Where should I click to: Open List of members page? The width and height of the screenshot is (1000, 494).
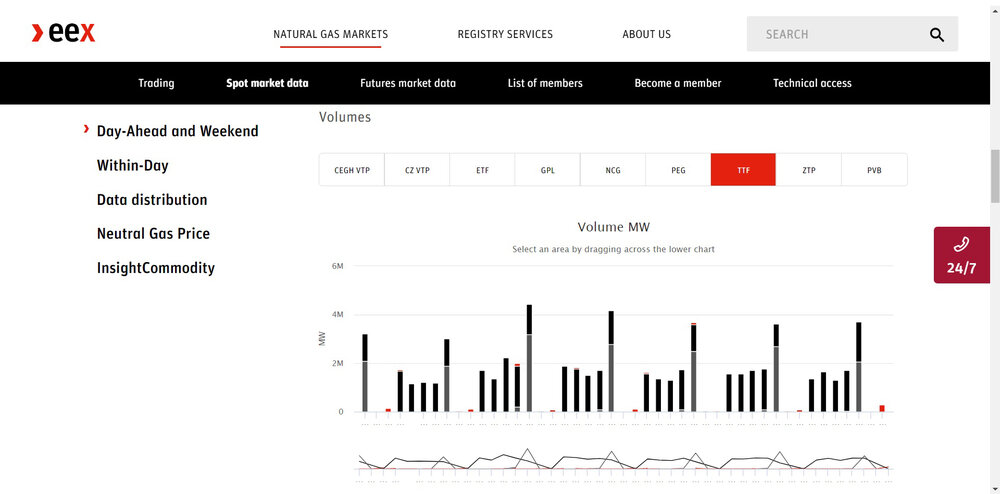(545, 83)
